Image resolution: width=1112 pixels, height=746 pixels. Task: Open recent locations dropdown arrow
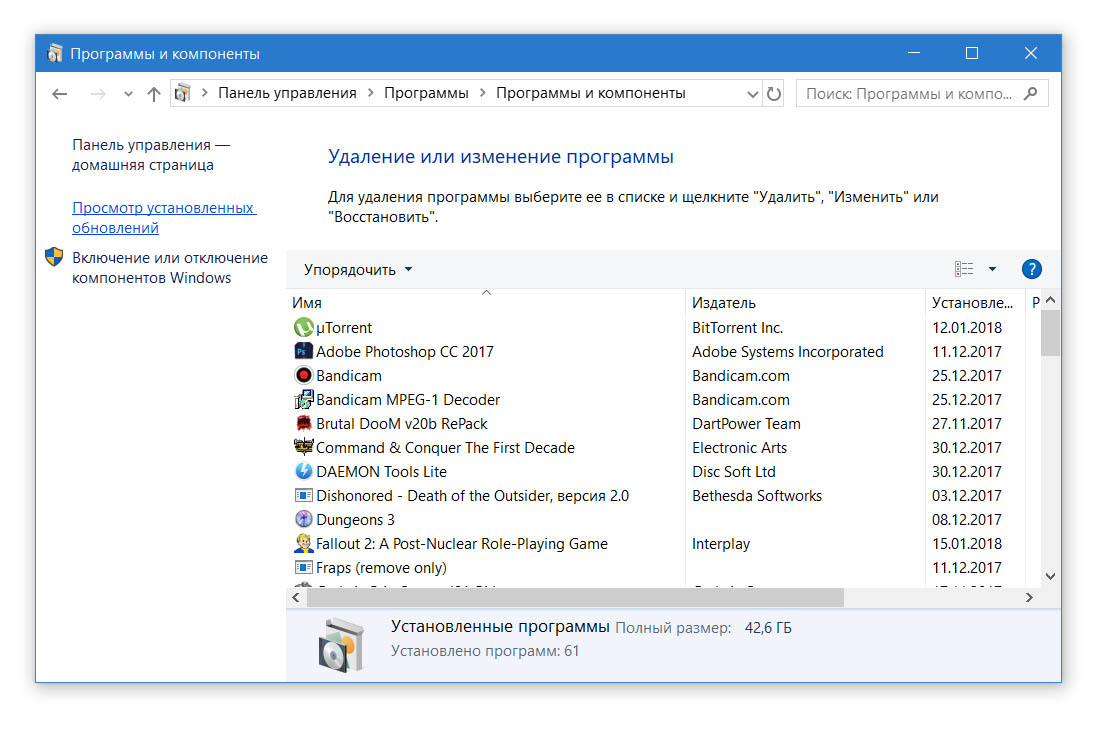(x=128, y=94)
